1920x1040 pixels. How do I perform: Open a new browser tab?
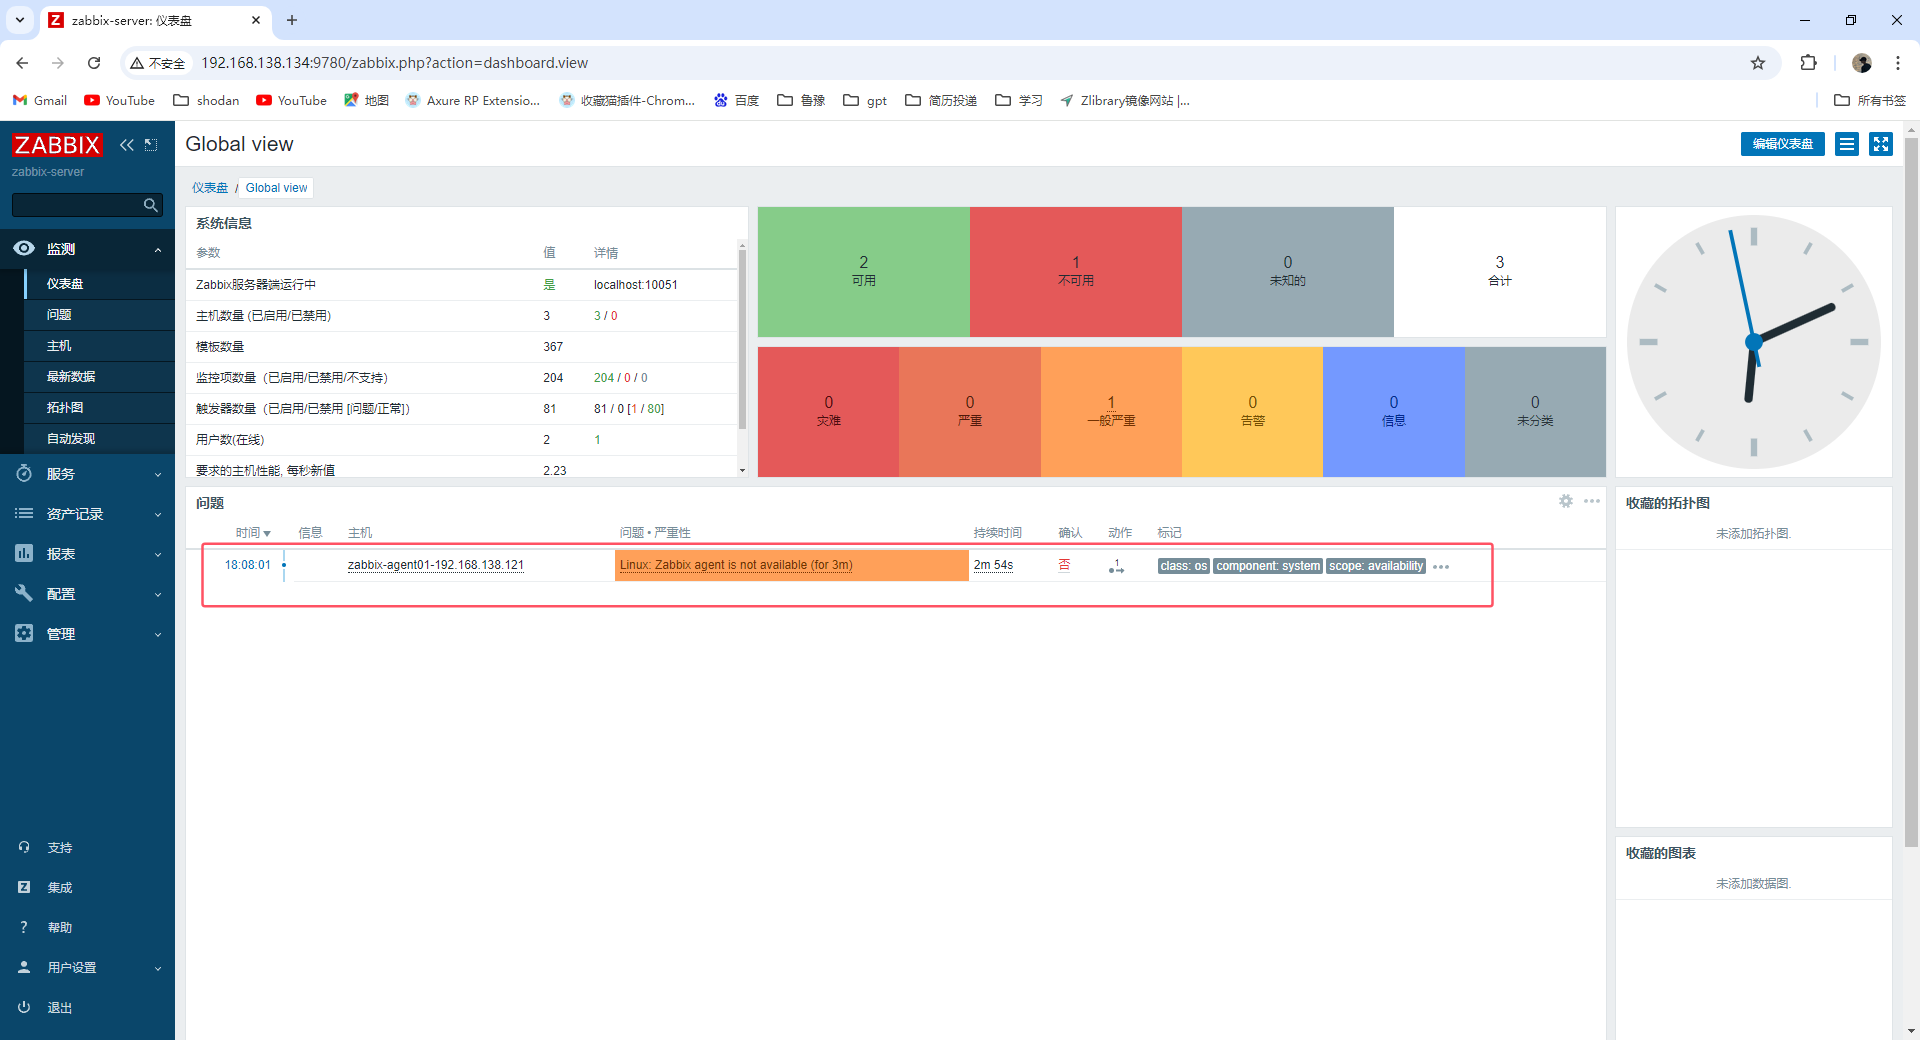292,20
